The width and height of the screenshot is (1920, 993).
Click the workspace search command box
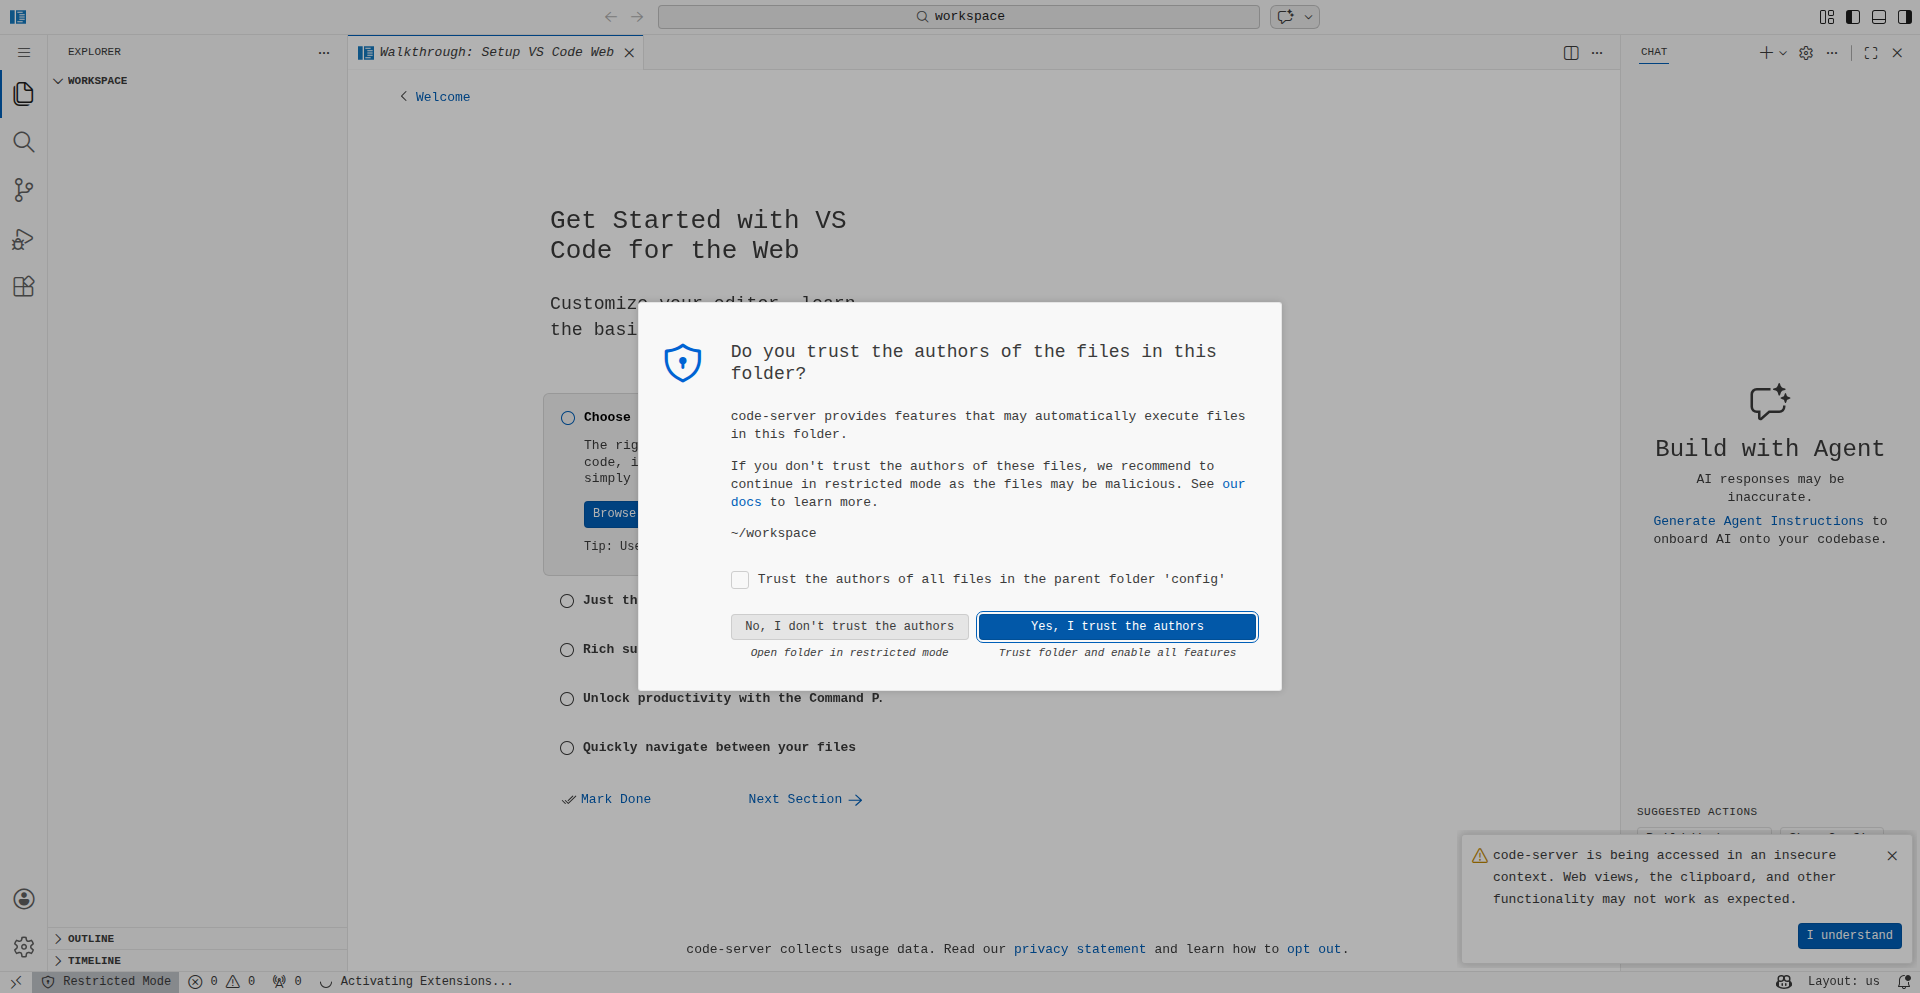958,17
